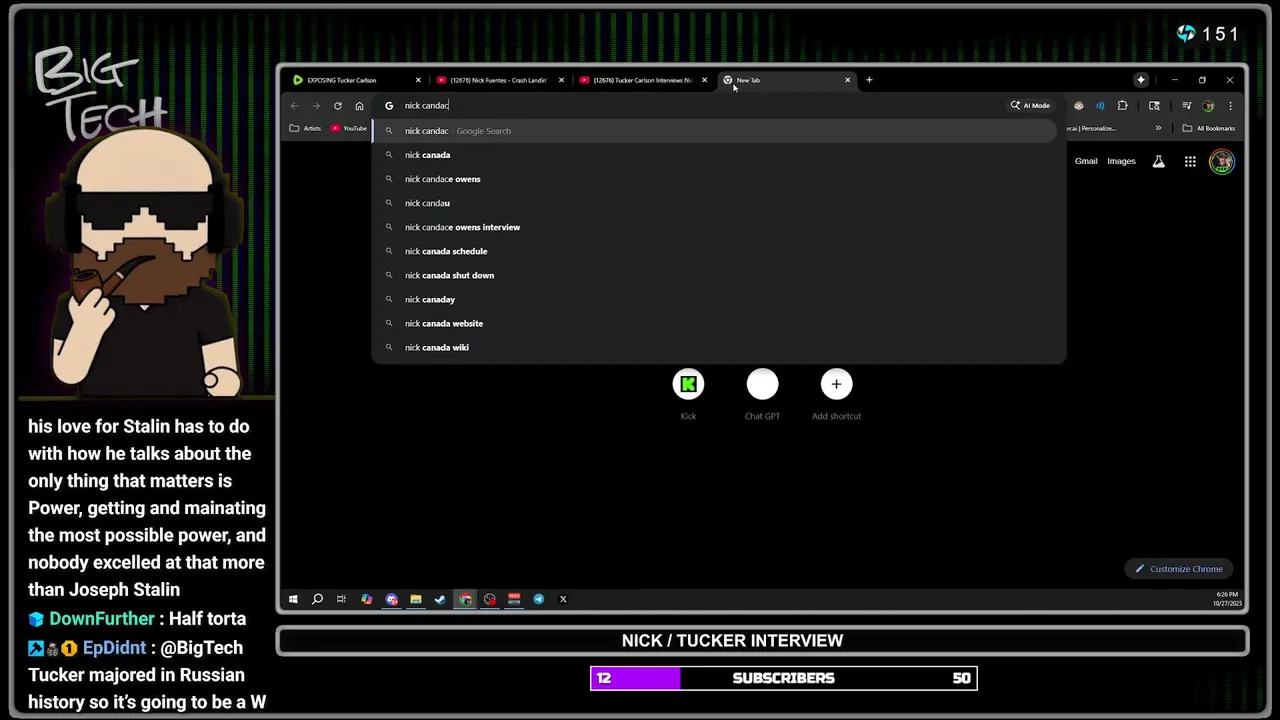Open AI Mode in the address bar
Screen dimensions: 1280x720
pos(1030,105)
